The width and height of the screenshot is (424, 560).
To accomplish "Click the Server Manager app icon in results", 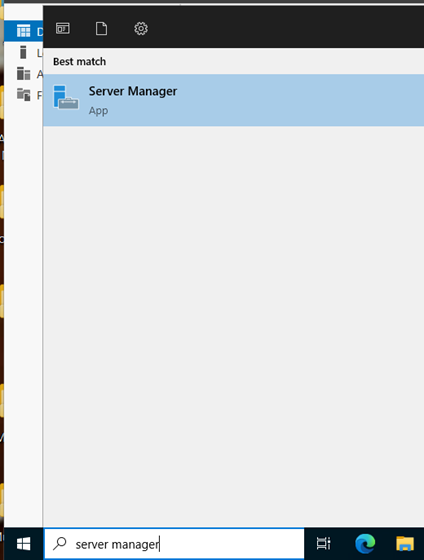I will coord(66,97).
